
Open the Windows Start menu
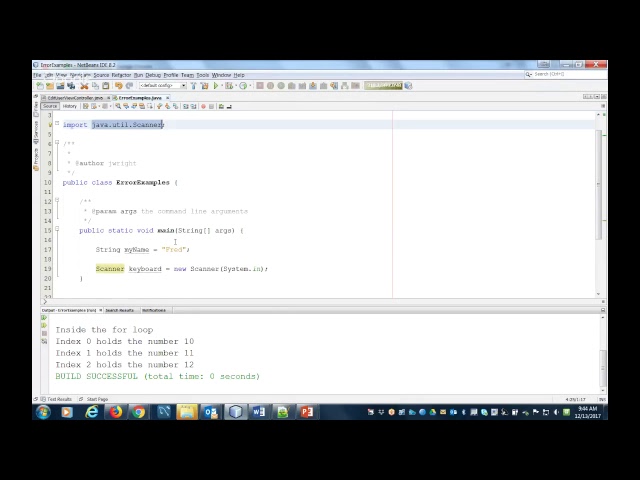coord(43,412)
